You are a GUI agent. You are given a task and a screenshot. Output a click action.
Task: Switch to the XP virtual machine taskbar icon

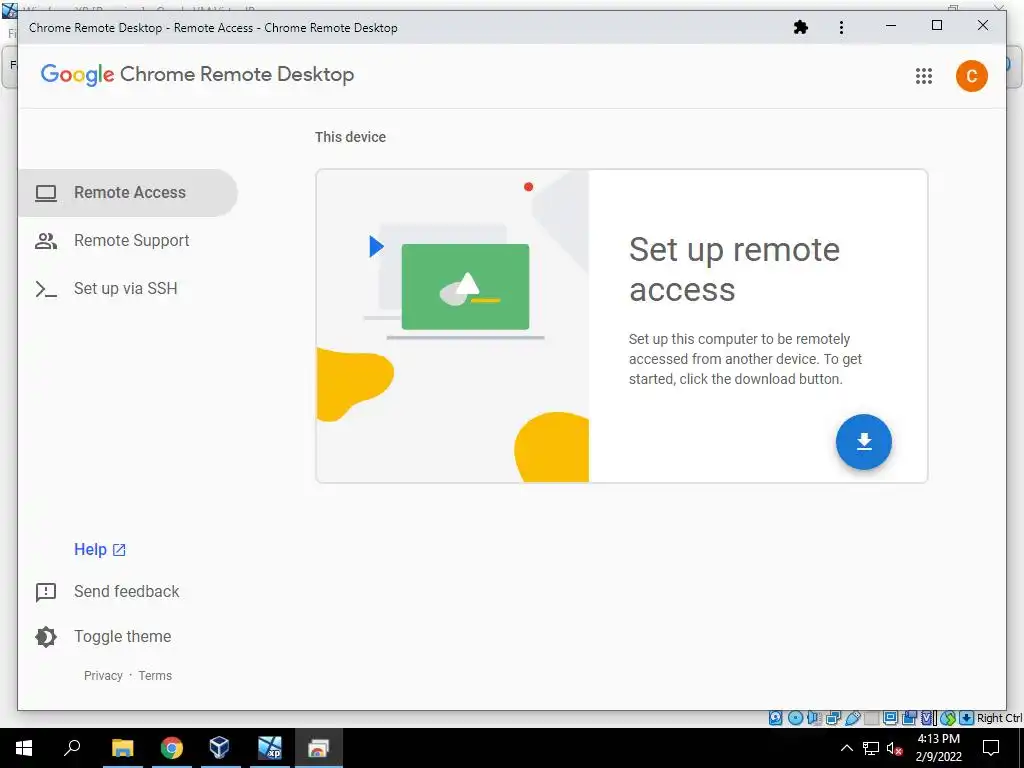click(x=270, y=748)
